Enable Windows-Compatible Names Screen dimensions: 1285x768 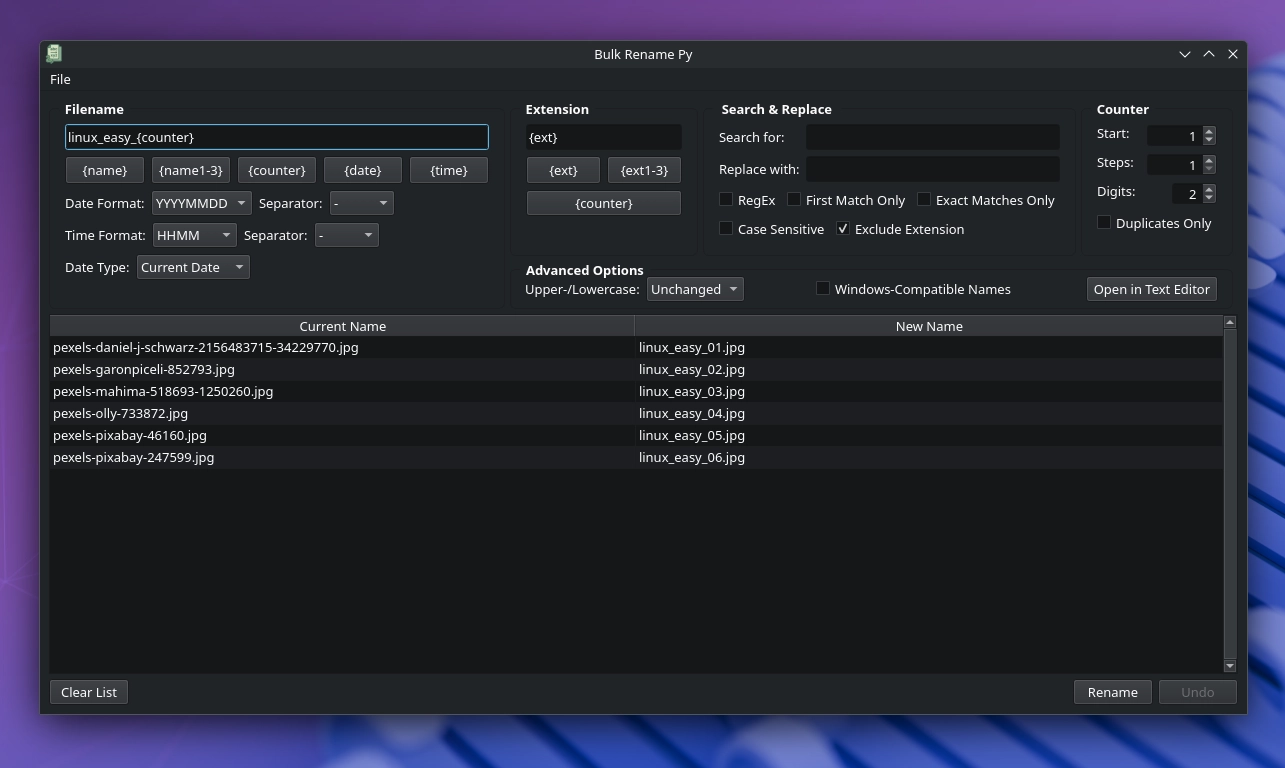point(822,288)
